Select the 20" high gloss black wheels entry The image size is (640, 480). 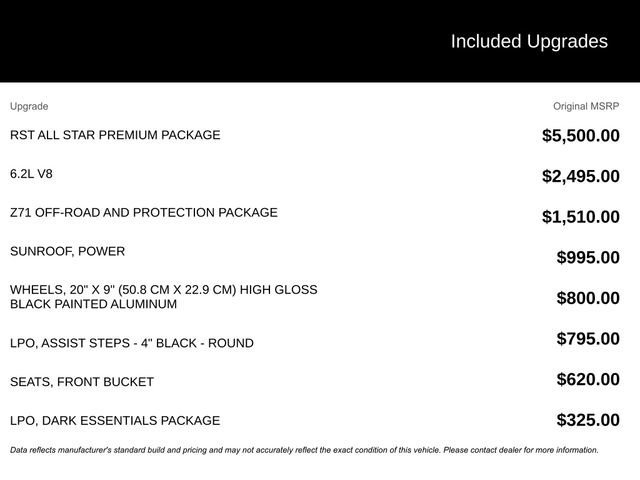click(x=163, y=297)
